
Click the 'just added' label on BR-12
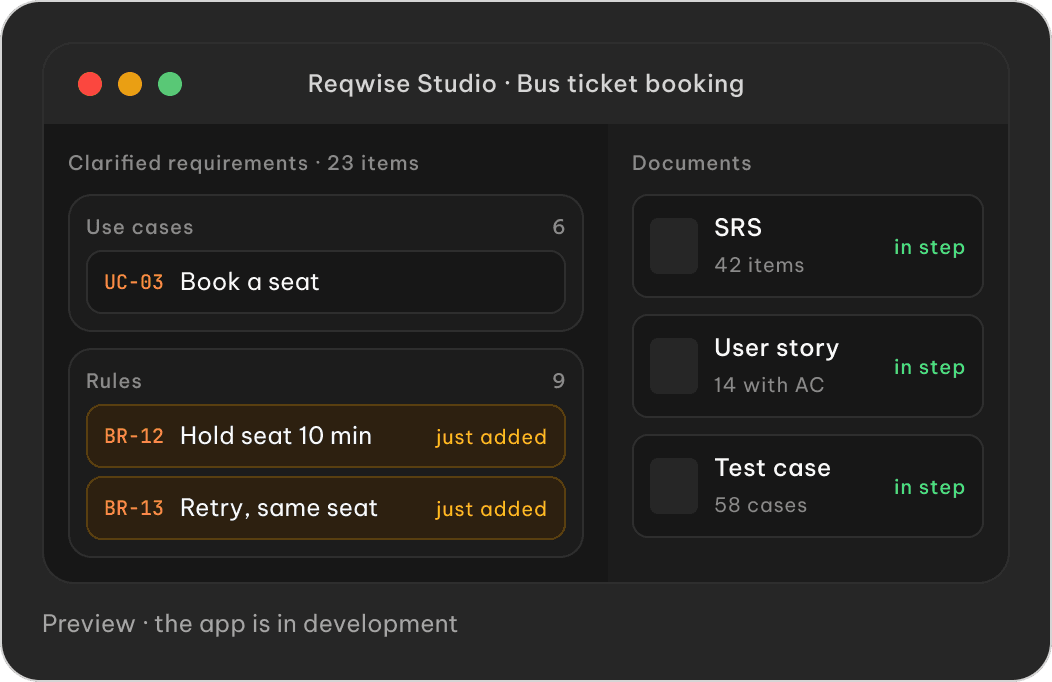491,437
